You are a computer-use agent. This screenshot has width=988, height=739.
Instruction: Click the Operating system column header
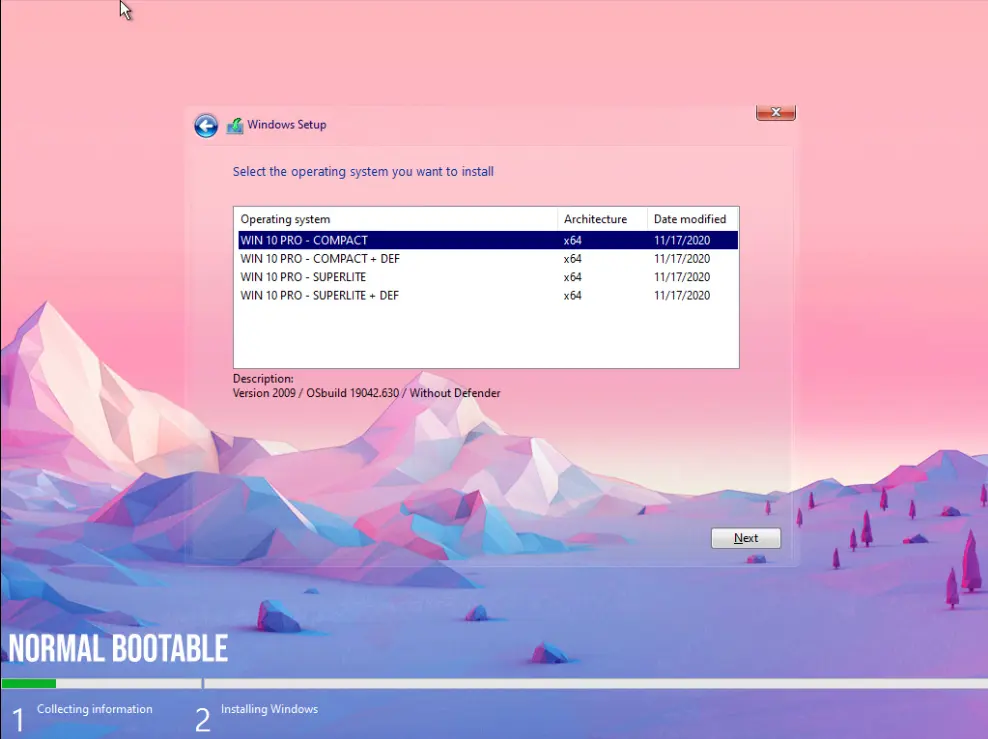point(396,219)
